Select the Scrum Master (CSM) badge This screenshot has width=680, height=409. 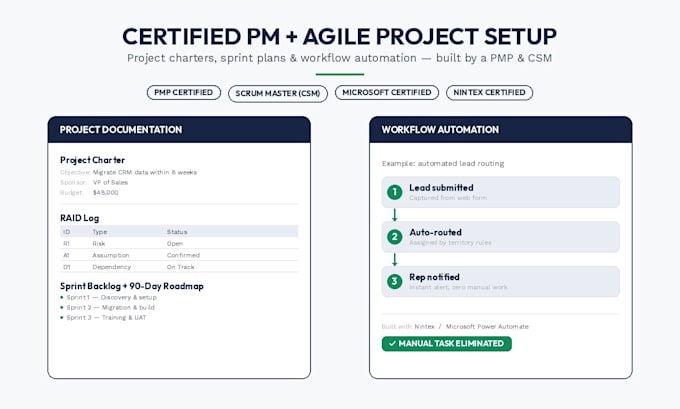pos(278,94)
